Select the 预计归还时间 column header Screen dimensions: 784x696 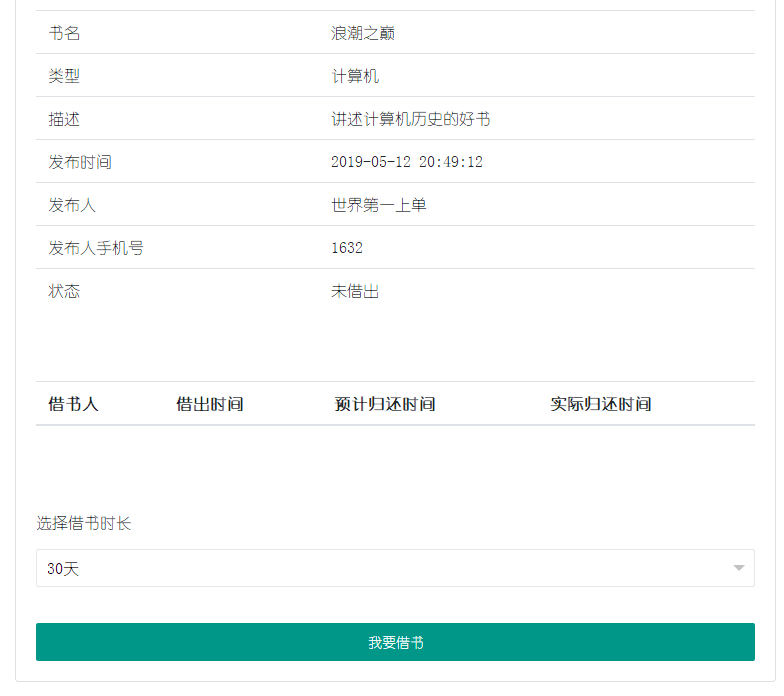click(x=384, y=405)
